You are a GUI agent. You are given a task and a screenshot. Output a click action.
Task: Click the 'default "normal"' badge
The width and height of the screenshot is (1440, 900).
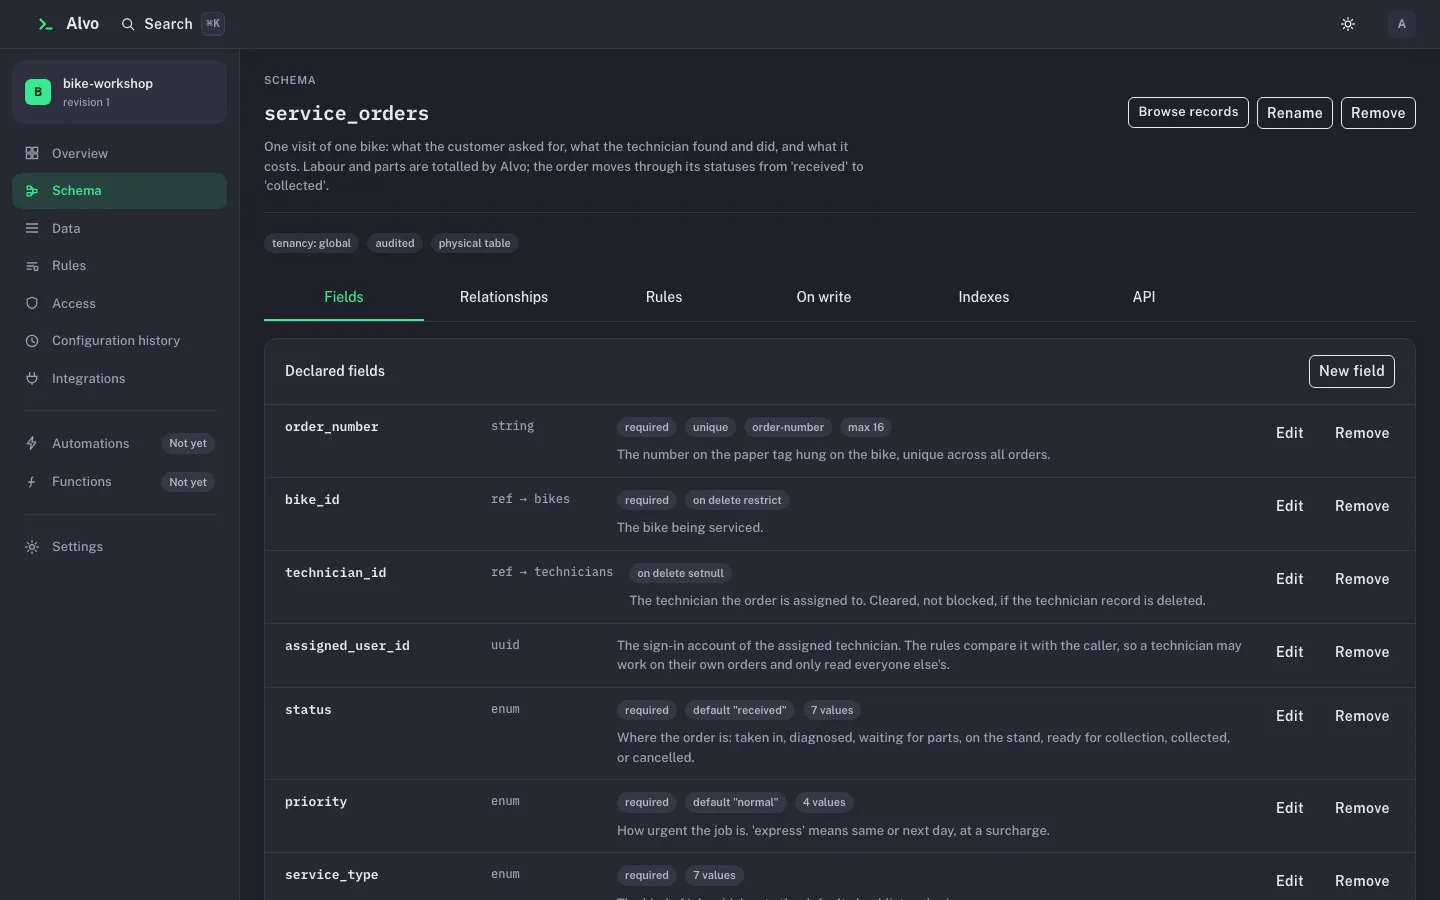[735, 802]
